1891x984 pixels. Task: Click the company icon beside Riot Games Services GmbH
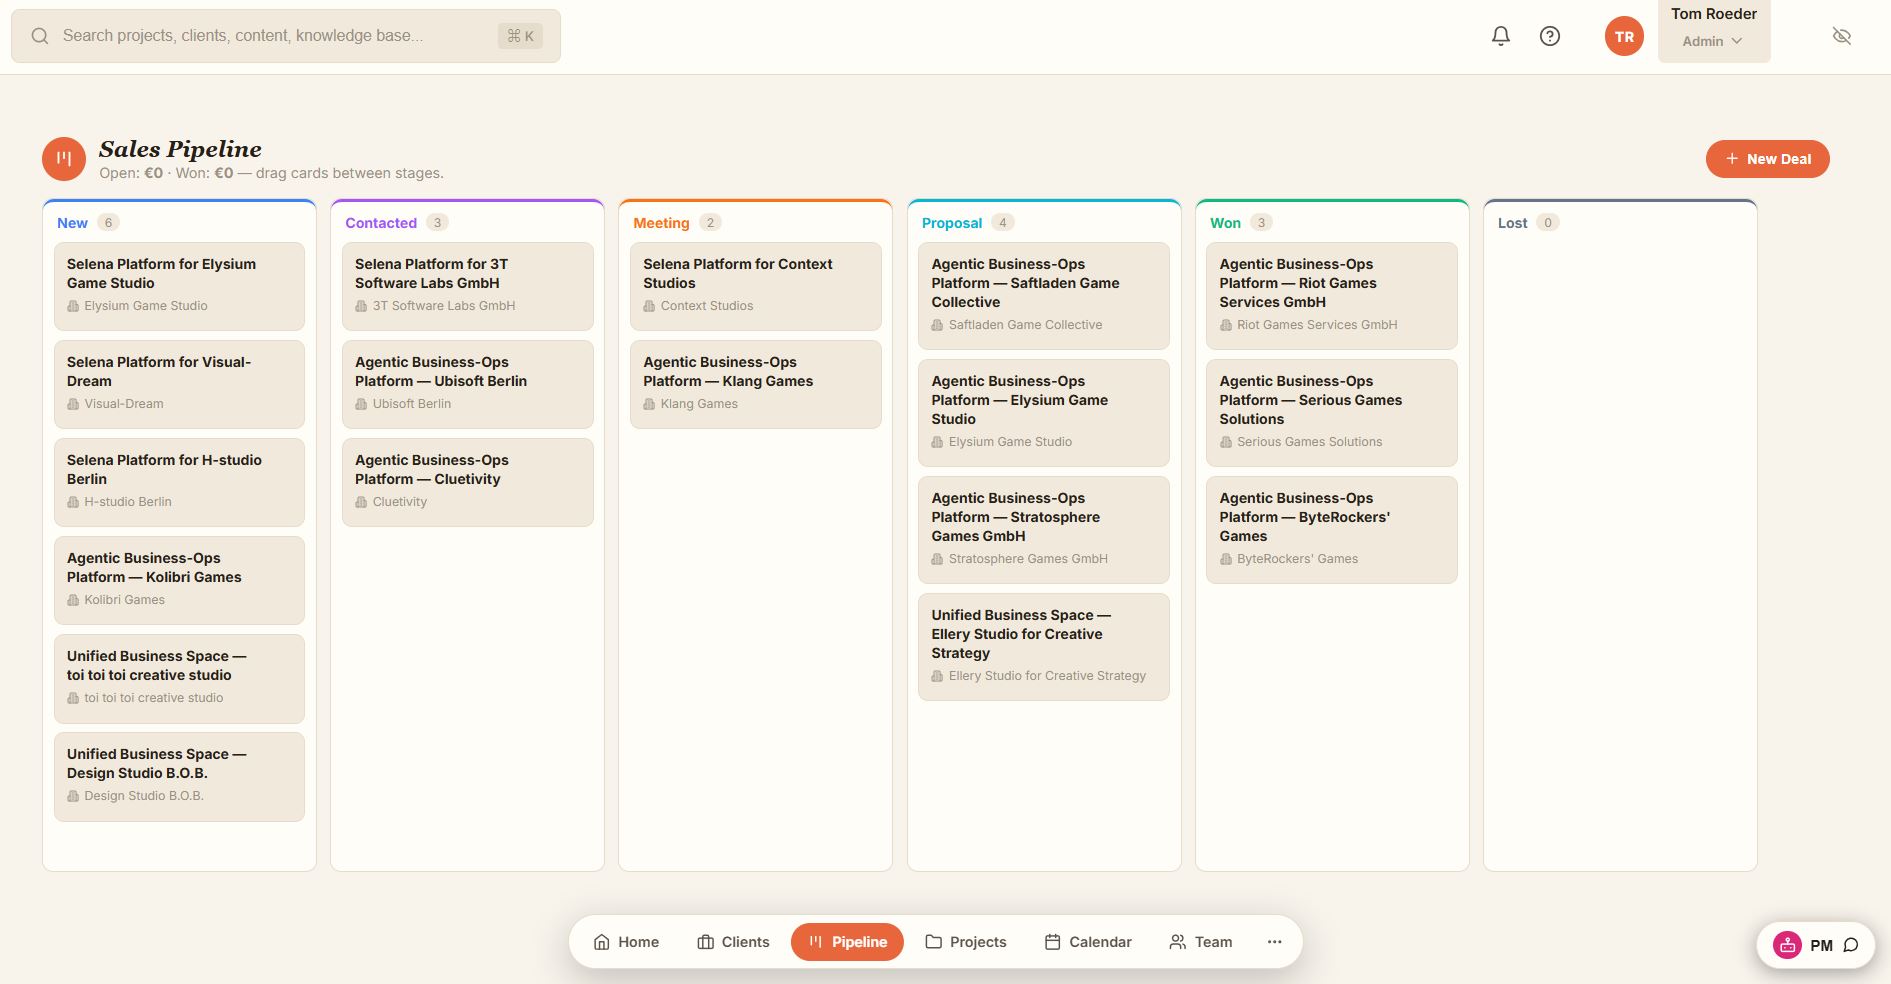click(1225, 325)
